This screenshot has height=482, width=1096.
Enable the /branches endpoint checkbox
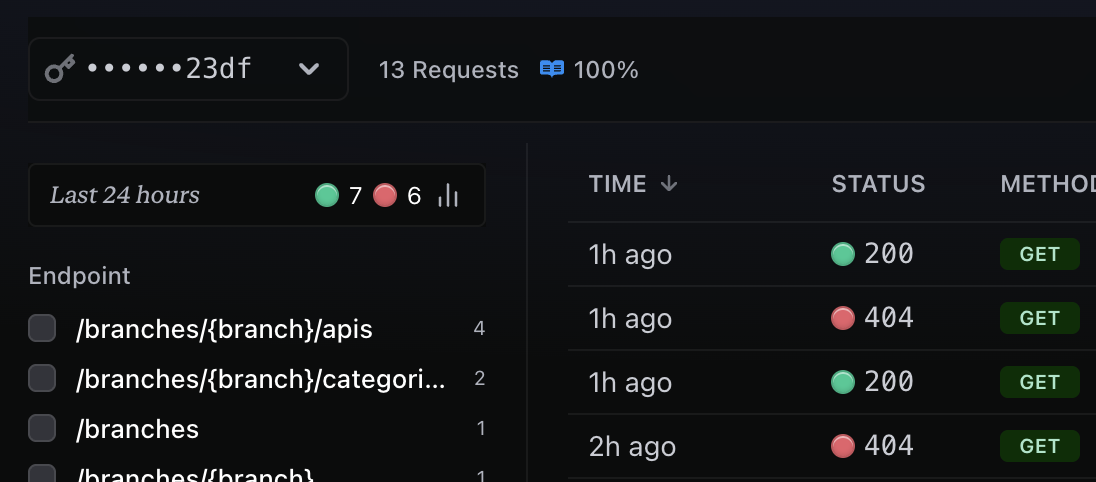(42, 428)
